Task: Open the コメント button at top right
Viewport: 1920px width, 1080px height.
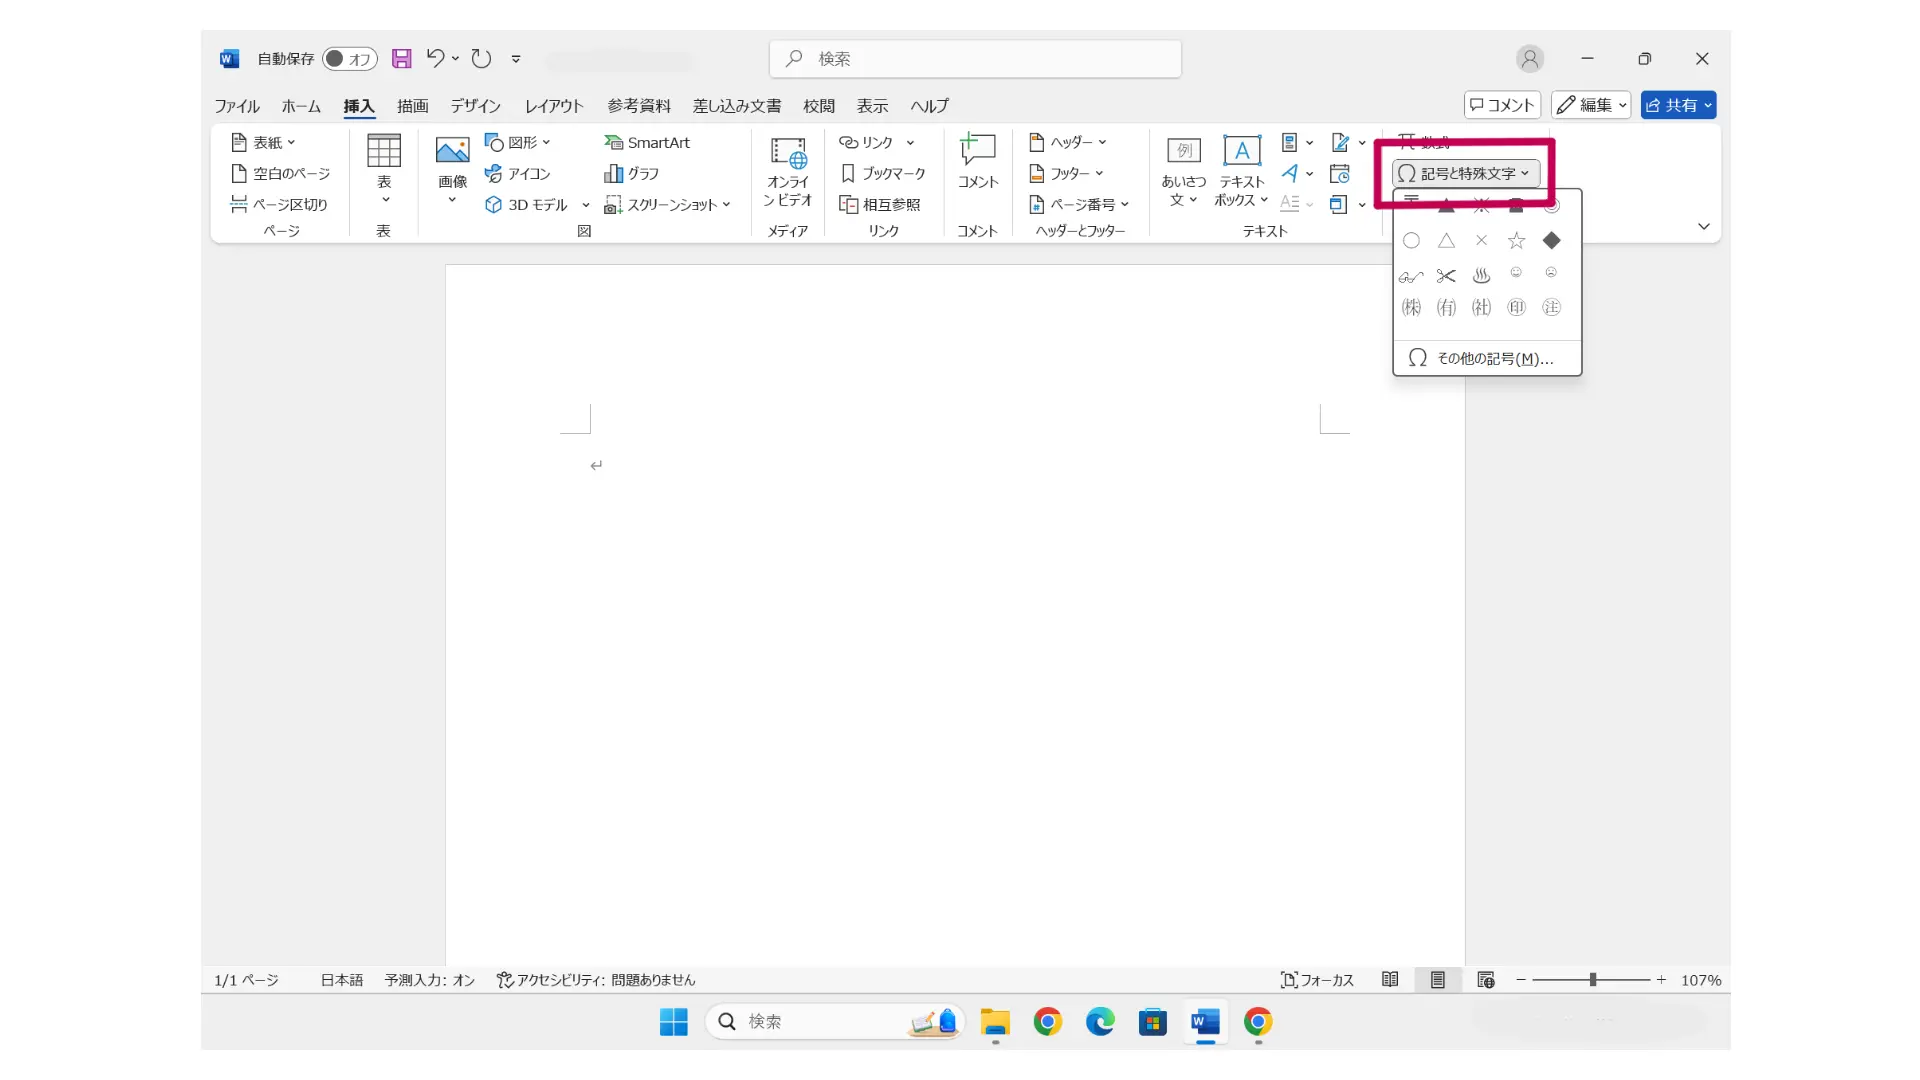Action: tap(1502, 105)
